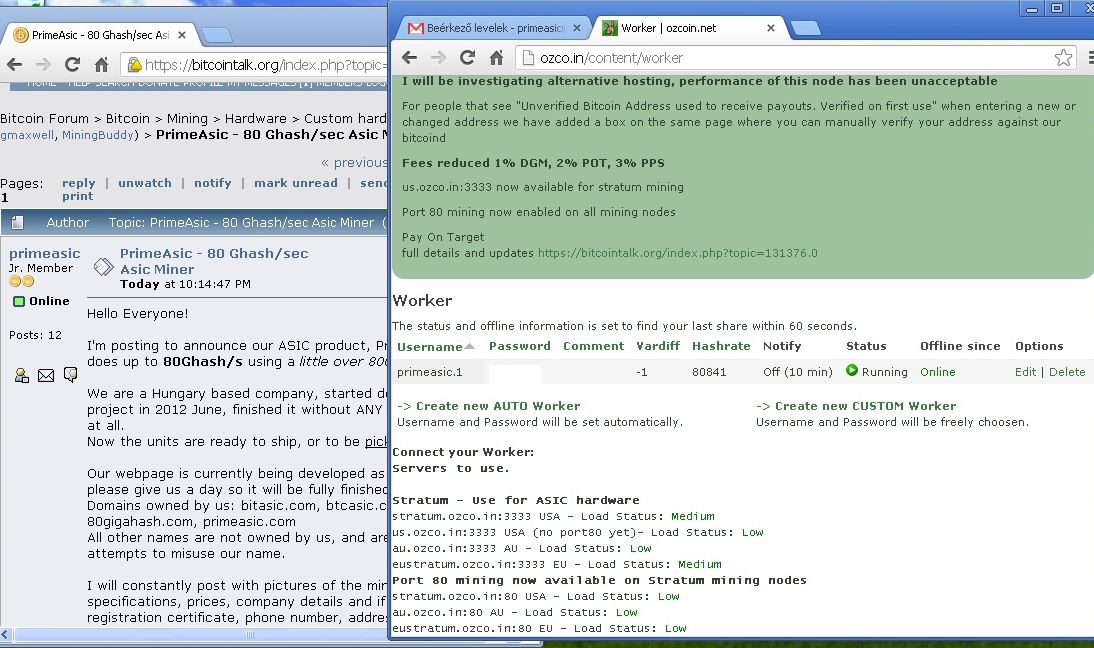Delete the primeasic.1 worker

[1067, 372]
